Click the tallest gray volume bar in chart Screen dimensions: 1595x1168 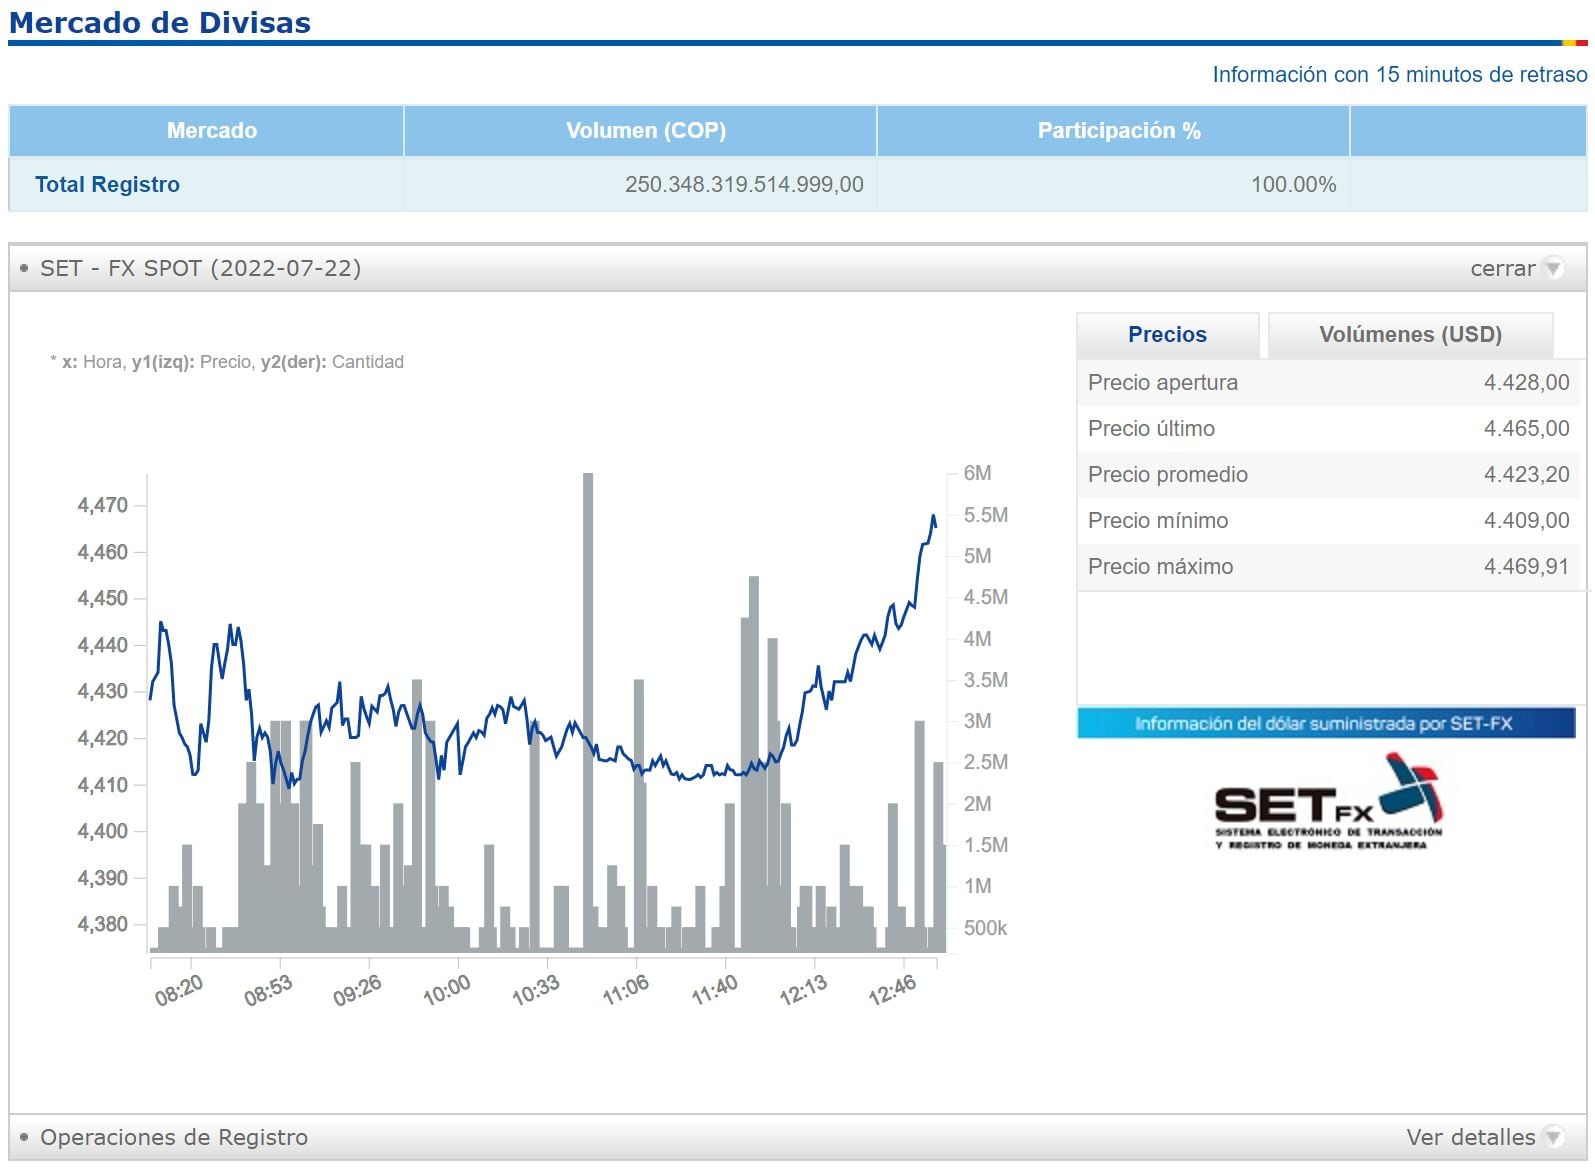coord(588,710)
